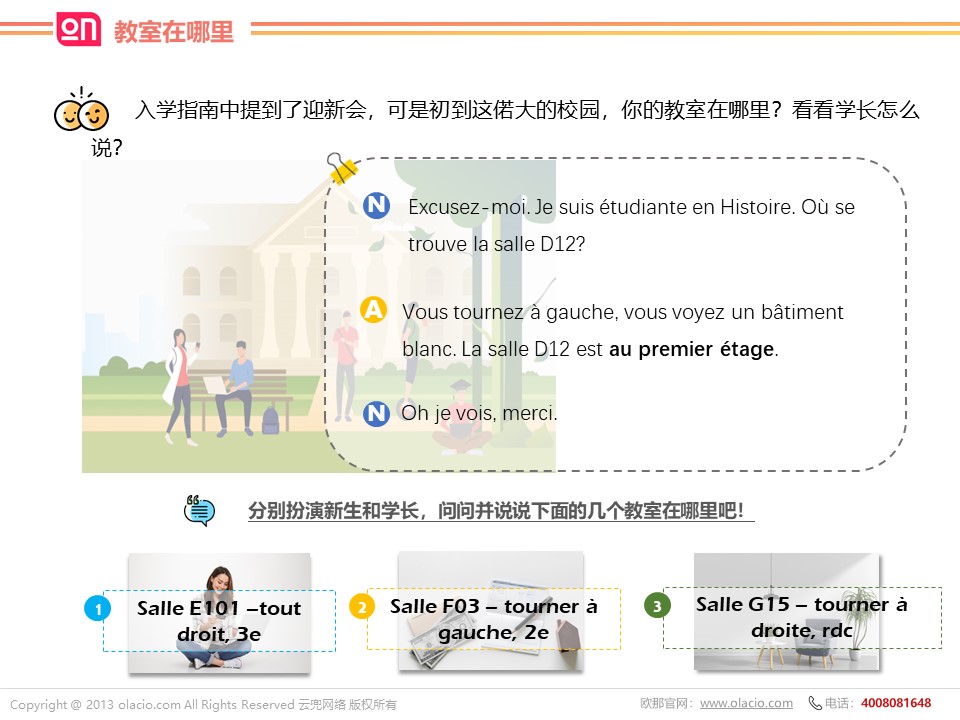Click the yellow binder clip icon
This screenshot has width=960, height=720.
342,168
